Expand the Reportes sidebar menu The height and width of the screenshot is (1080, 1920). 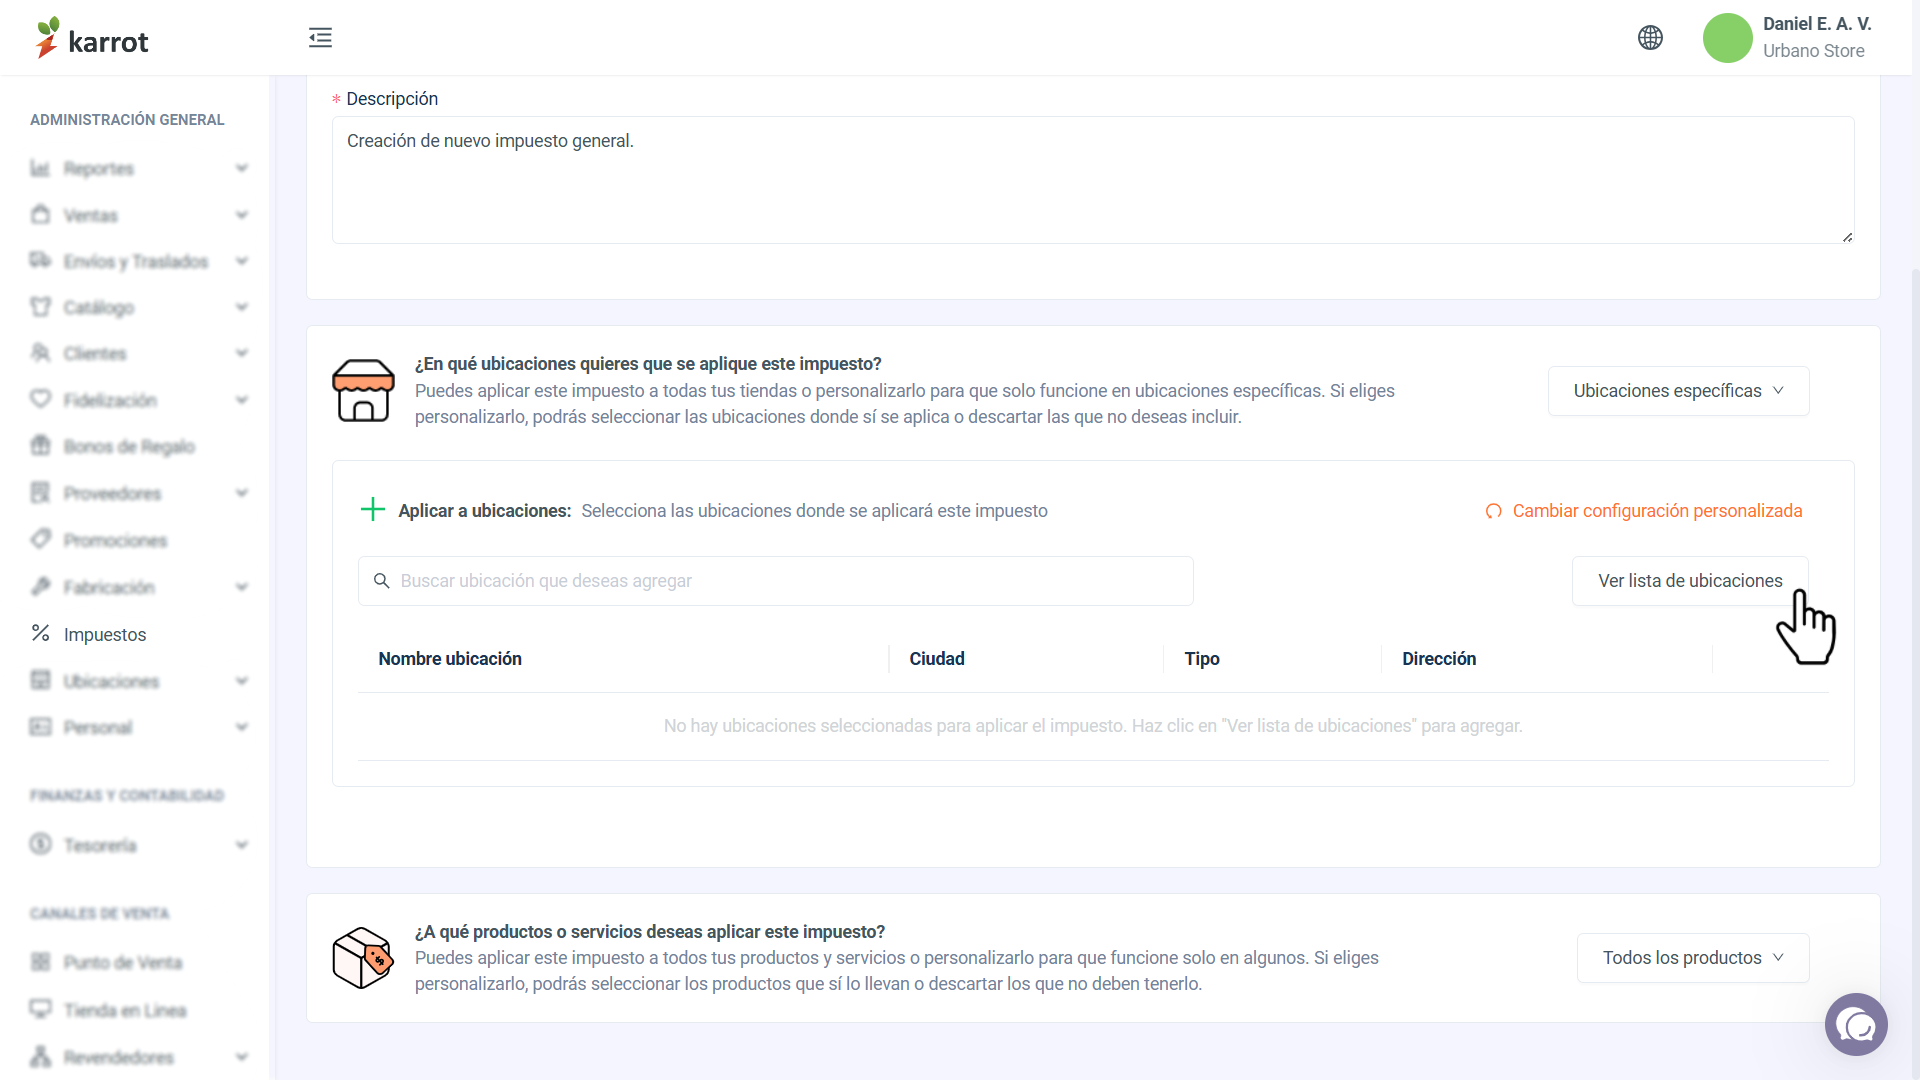139,168
